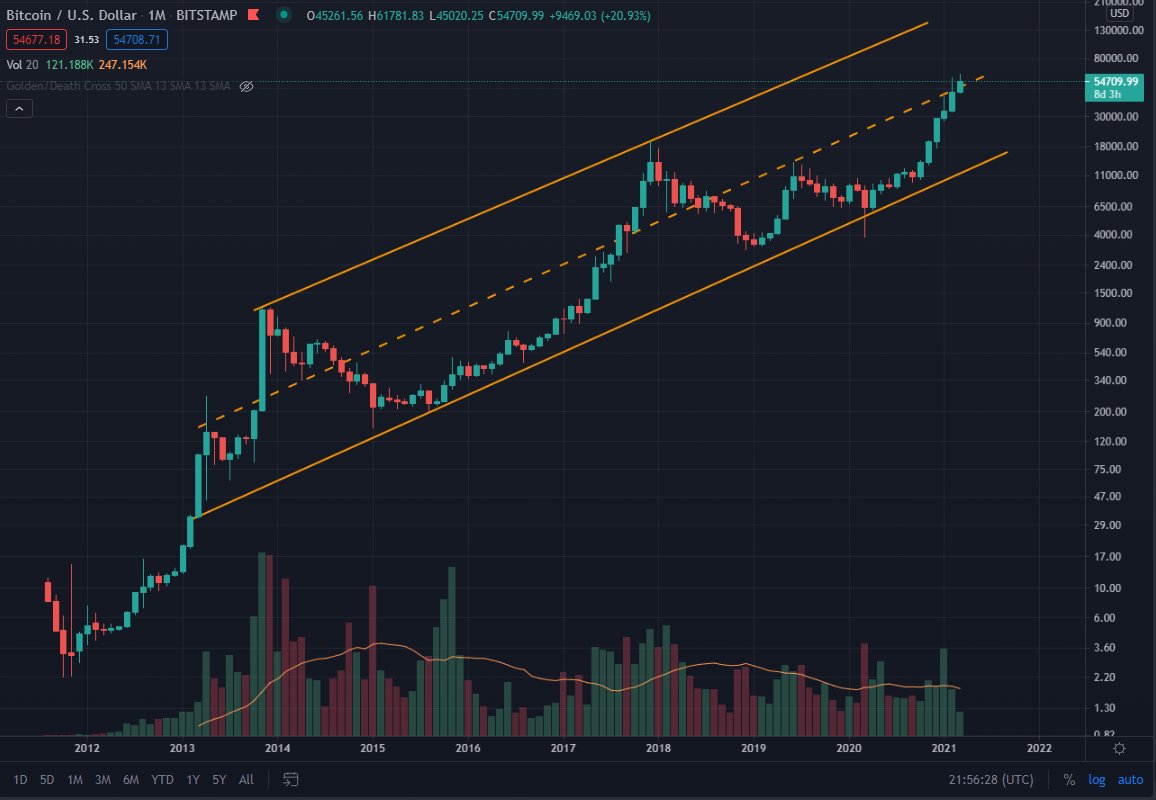Select the 1Y time range
Screen dimensions: 1156x800
[x=193, y=779]
